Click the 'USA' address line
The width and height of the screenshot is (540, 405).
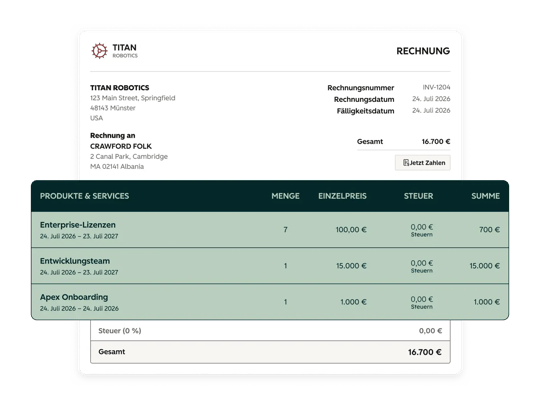pos(96,118)
